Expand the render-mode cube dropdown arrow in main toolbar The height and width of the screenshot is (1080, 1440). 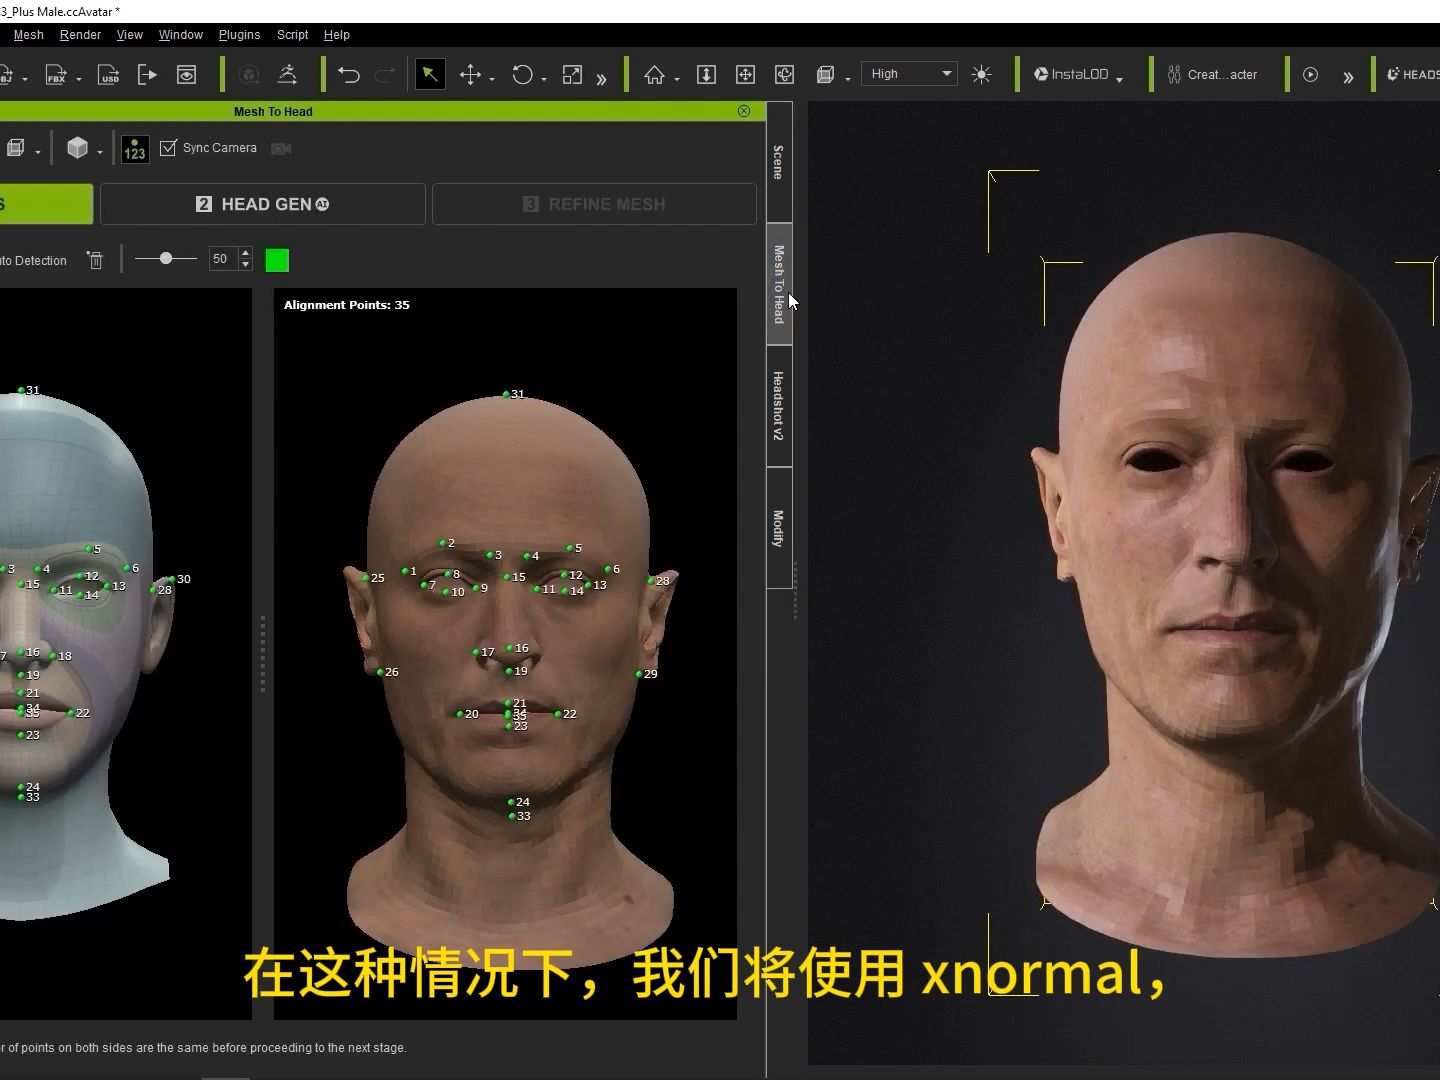[847, 78]
